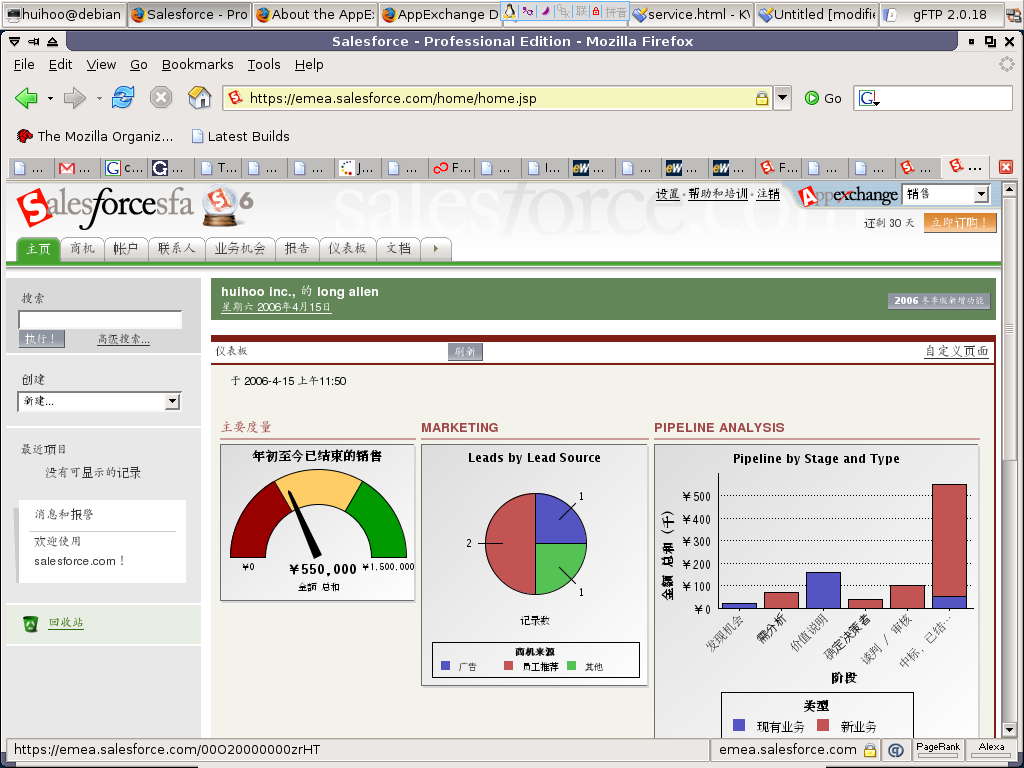Open the File menu

coord(24,65)
